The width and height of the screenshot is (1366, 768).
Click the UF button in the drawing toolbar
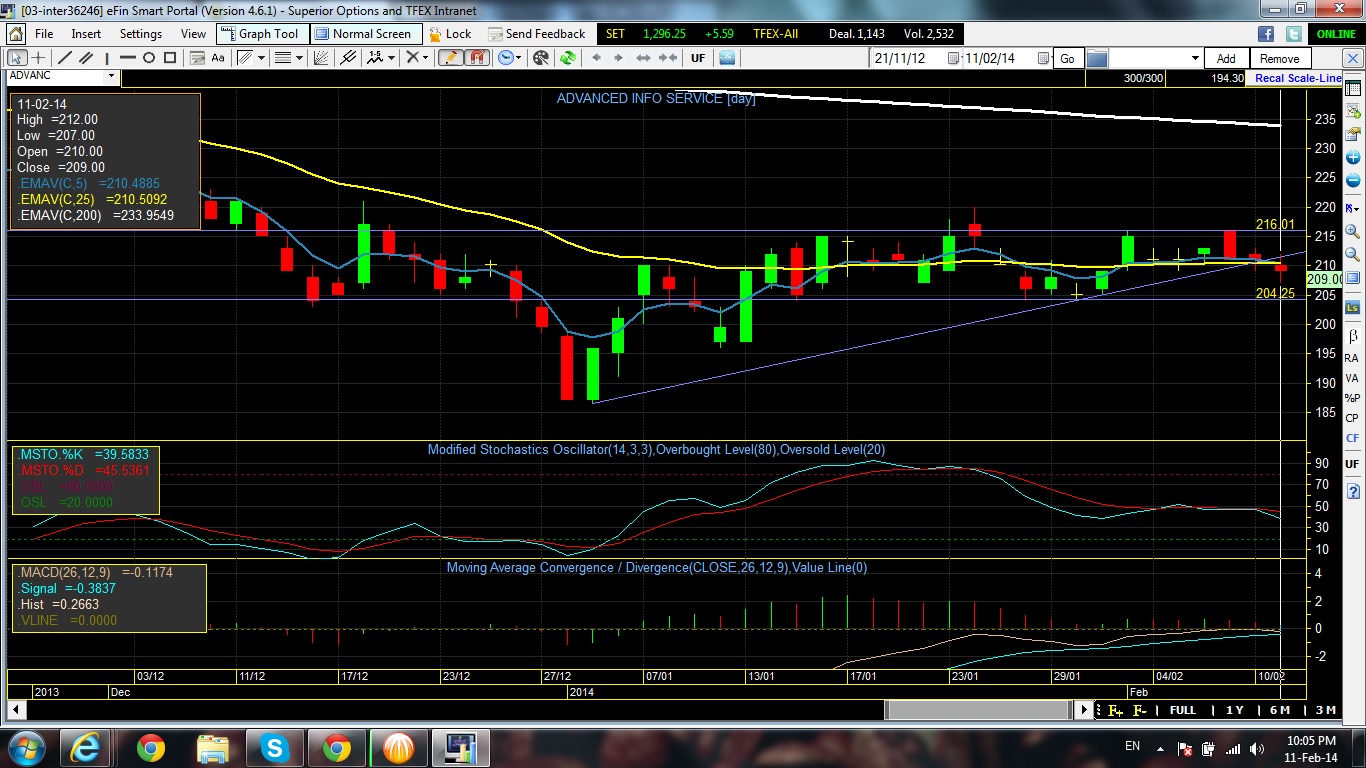[698, 58]
